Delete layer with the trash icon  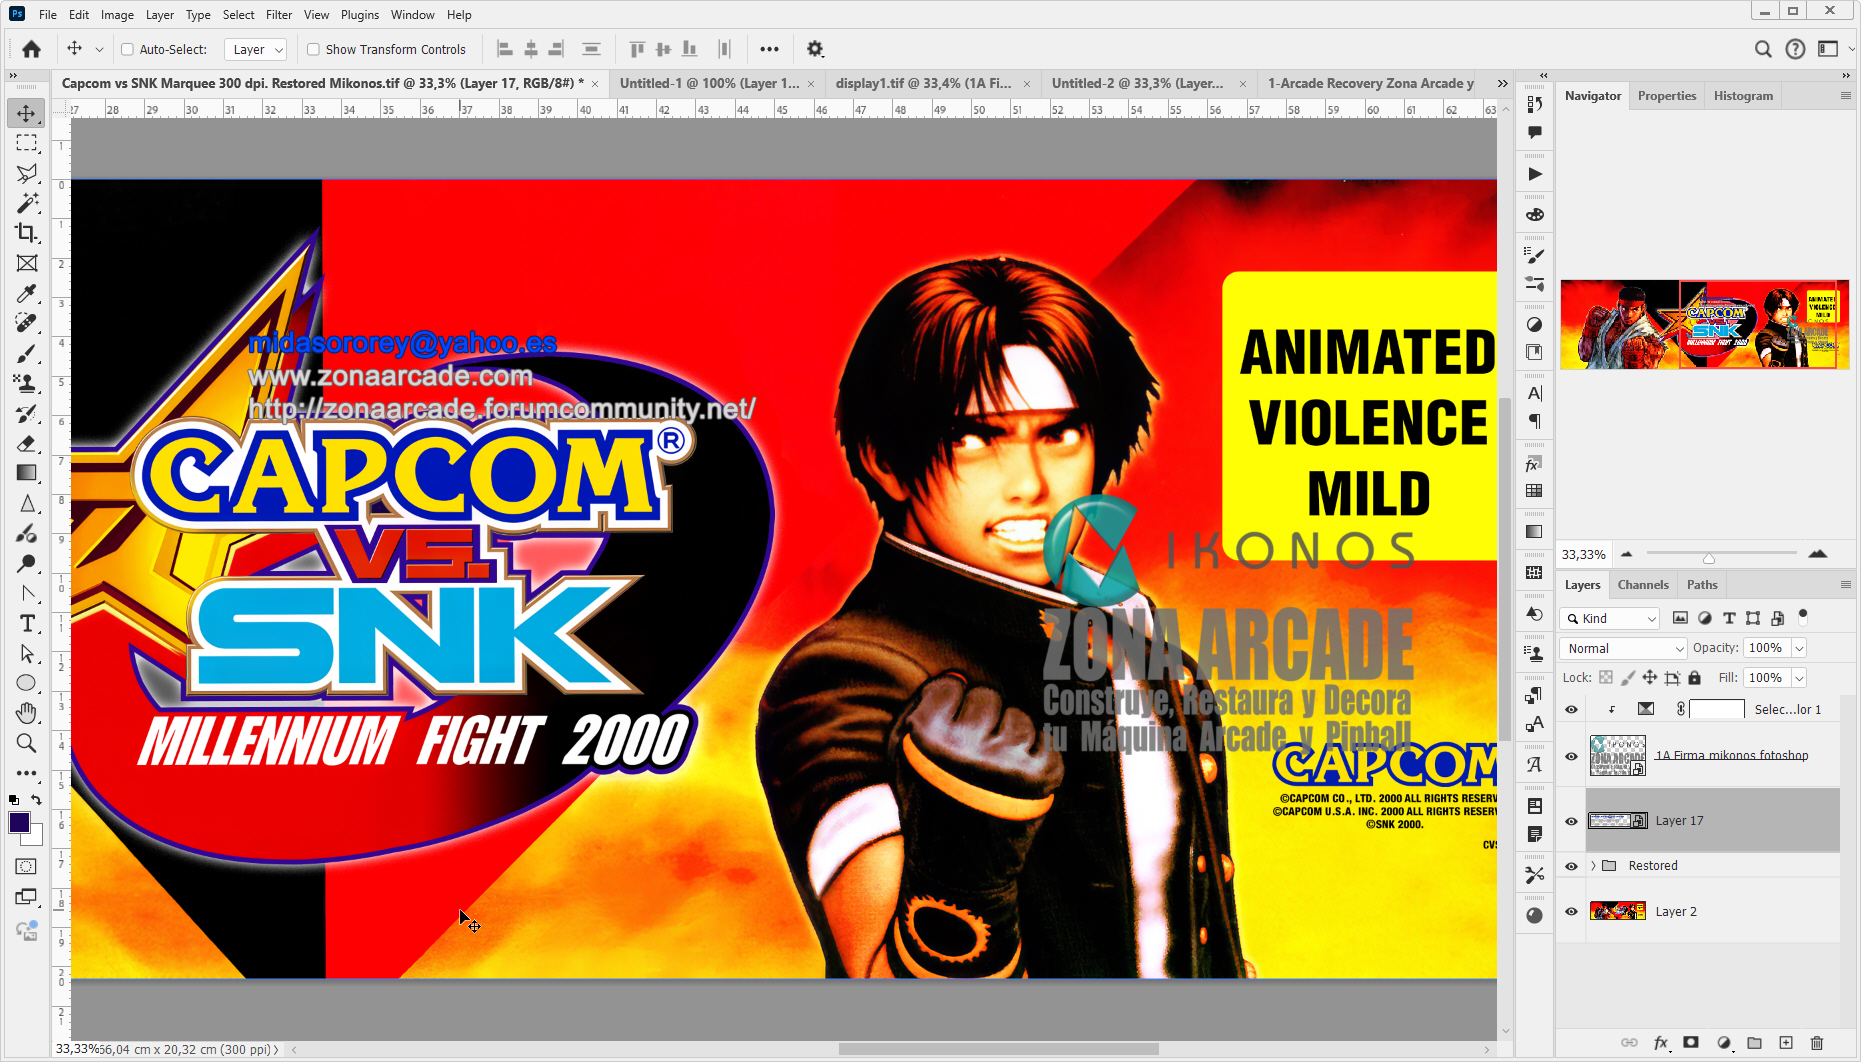point(1817,1043)
